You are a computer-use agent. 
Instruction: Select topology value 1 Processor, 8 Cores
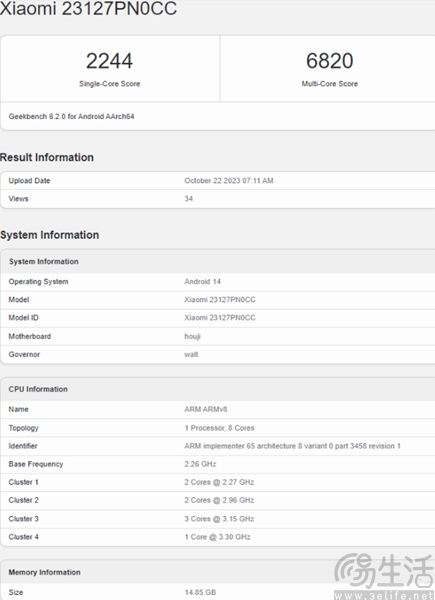[219, 428]
